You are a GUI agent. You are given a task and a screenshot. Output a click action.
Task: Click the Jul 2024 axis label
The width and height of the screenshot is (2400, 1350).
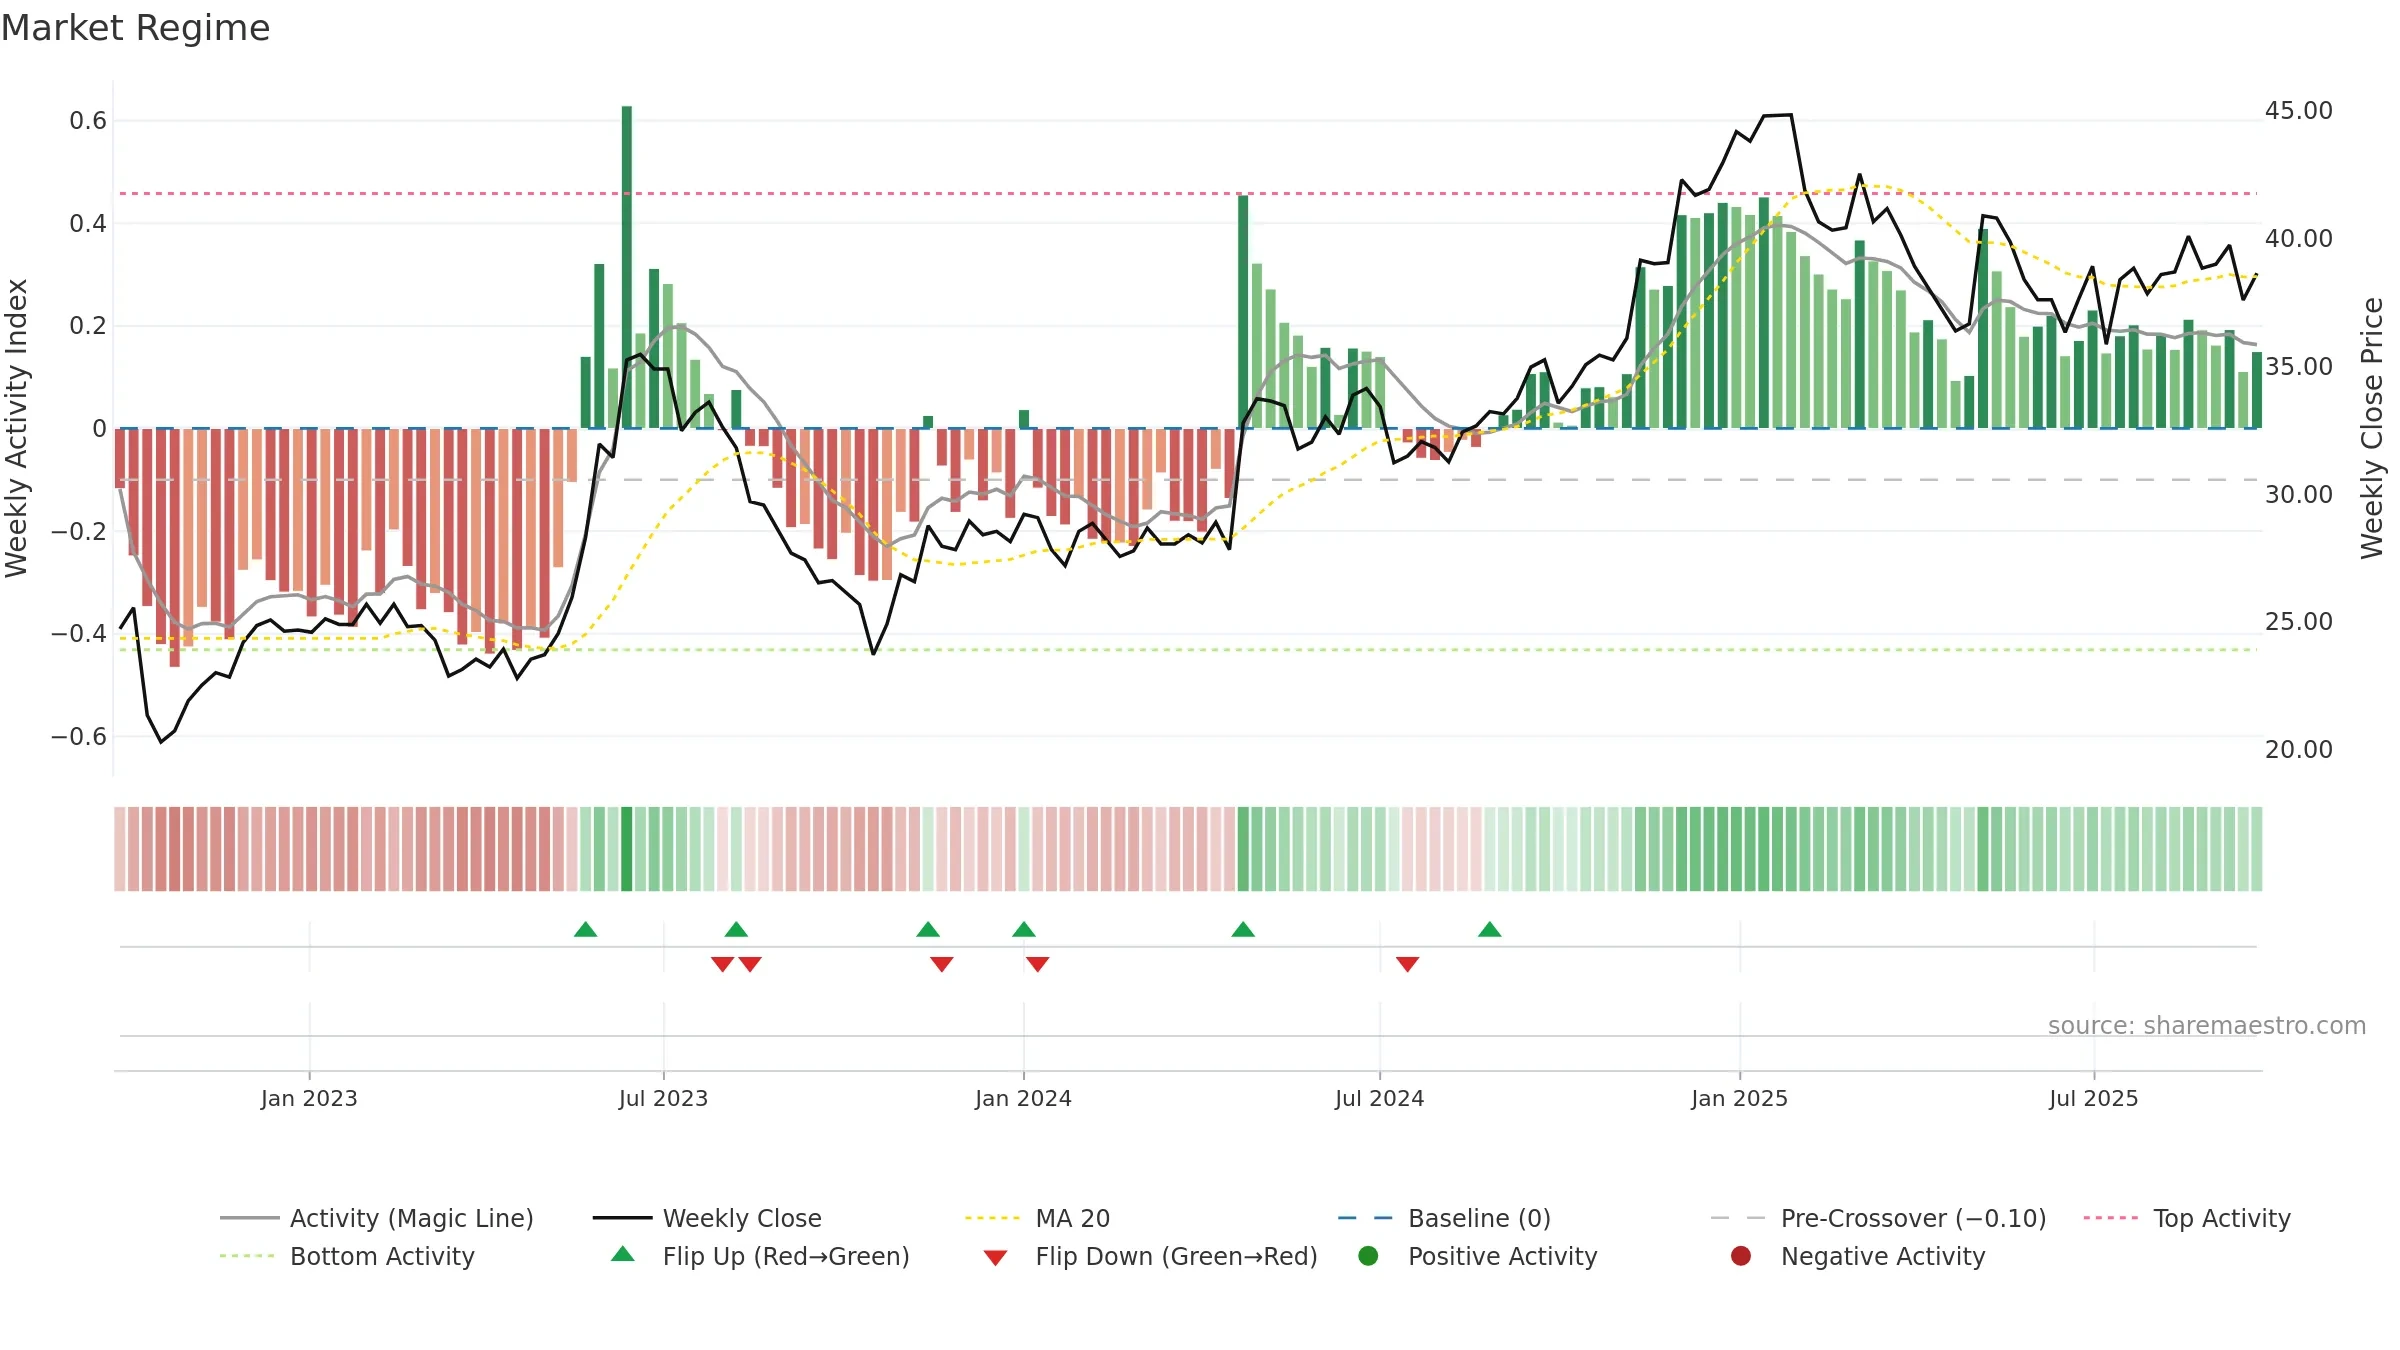click(x=1379, y=1099)
